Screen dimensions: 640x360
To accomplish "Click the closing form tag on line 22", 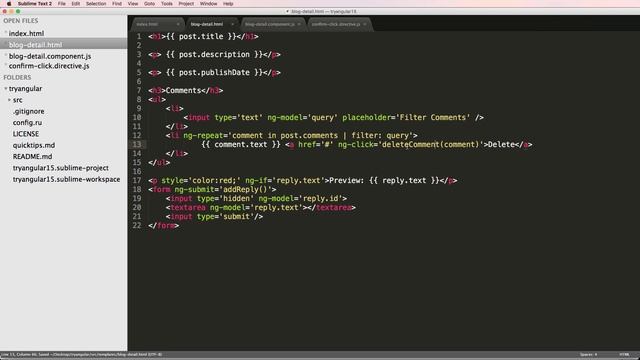I will tap(164, 225).
